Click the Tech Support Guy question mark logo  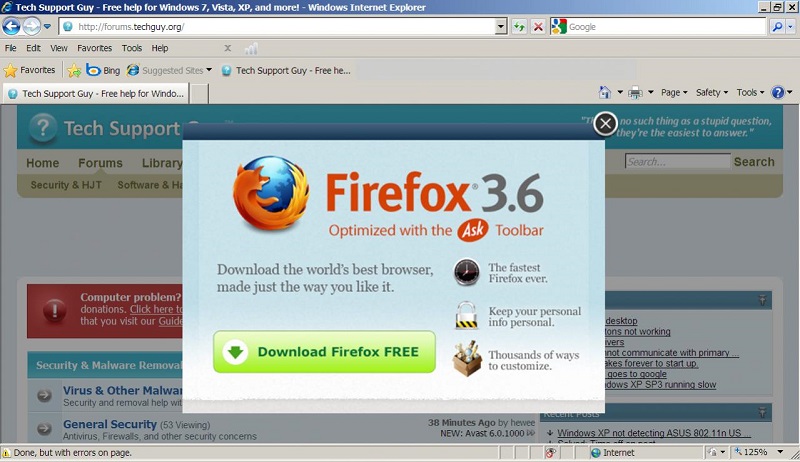coord(43,127)
